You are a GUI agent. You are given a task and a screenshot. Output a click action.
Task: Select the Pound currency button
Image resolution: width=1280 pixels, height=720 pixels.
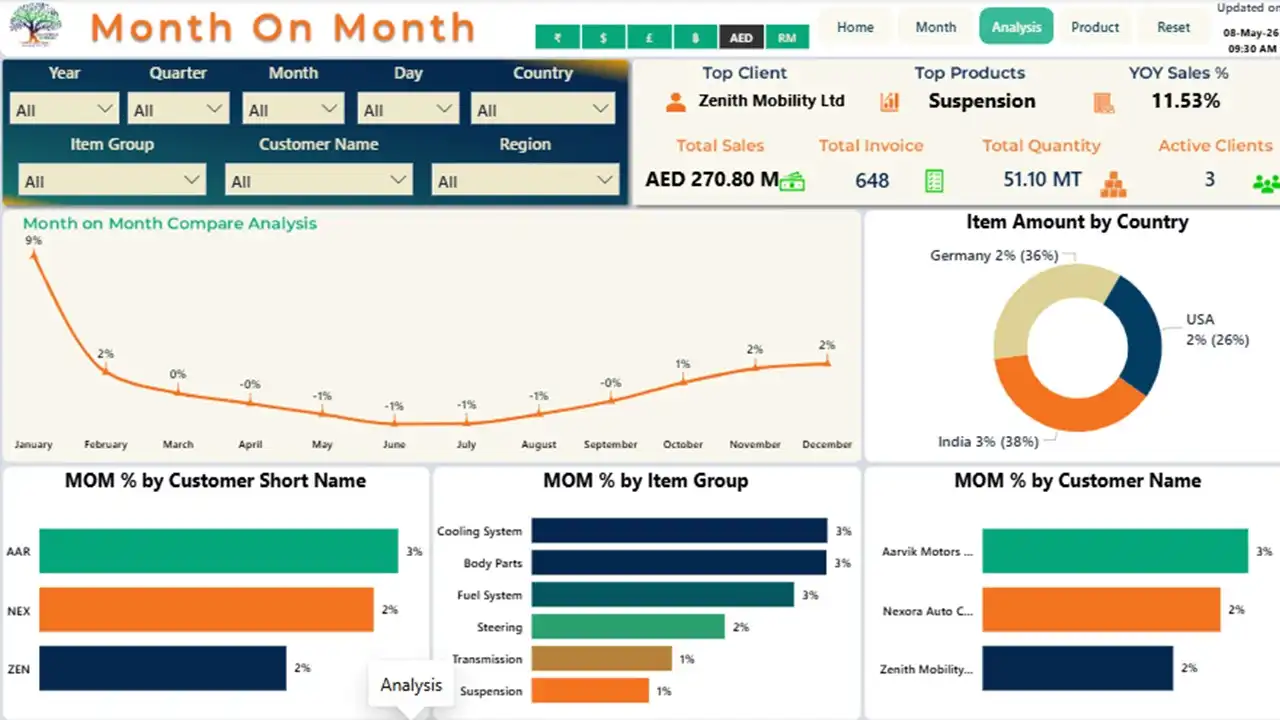[649, 38]
